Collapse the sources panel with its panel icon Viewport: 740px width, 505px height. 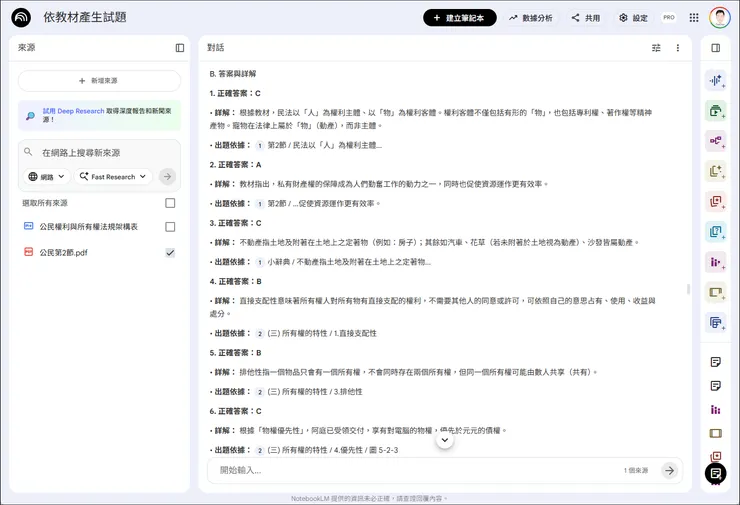pos(180,48)
